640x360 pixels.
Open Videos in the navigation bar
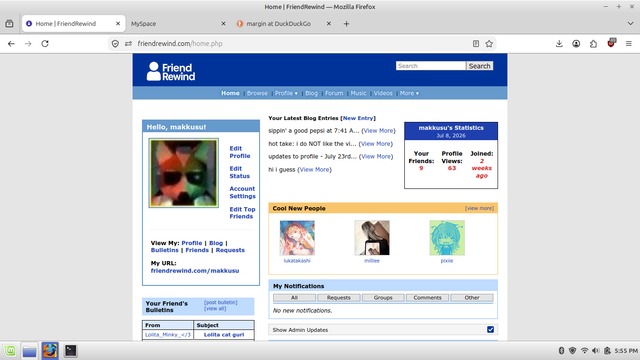[x=383, y=93]
